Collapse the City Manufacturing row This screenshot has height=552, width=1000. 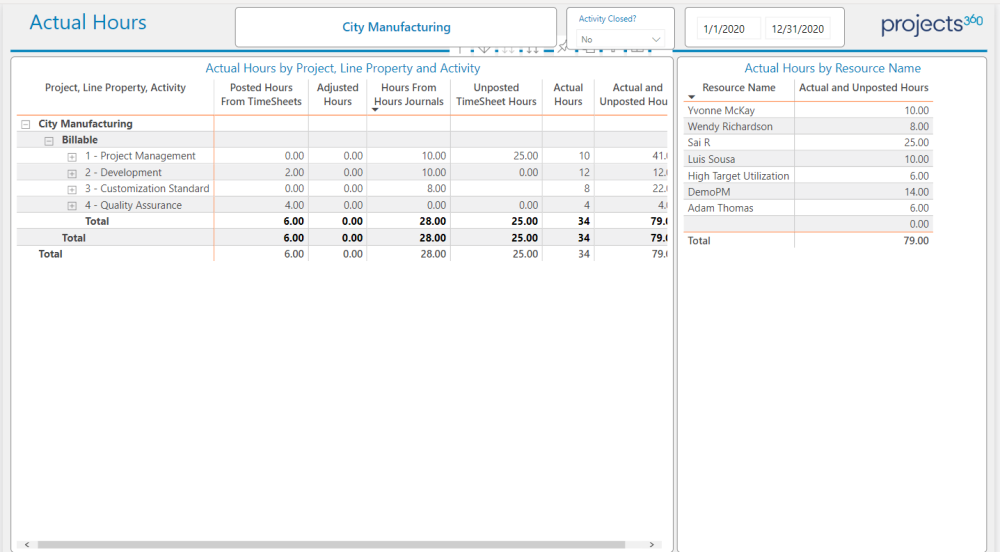25,125
